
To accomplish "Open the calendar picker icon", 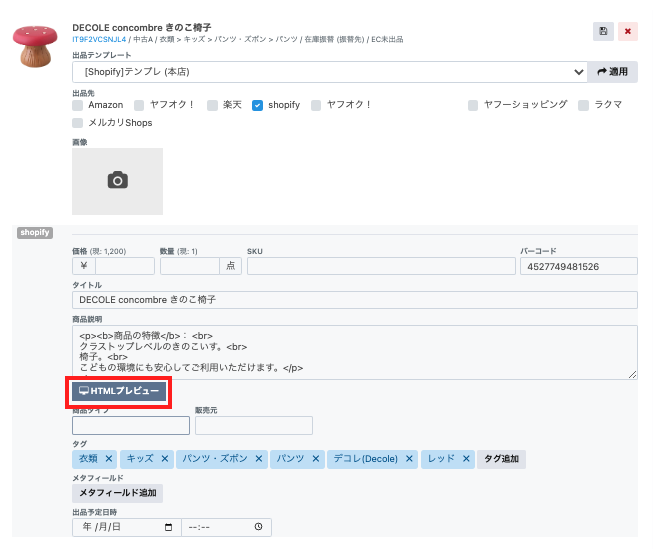I will [168, 527].
